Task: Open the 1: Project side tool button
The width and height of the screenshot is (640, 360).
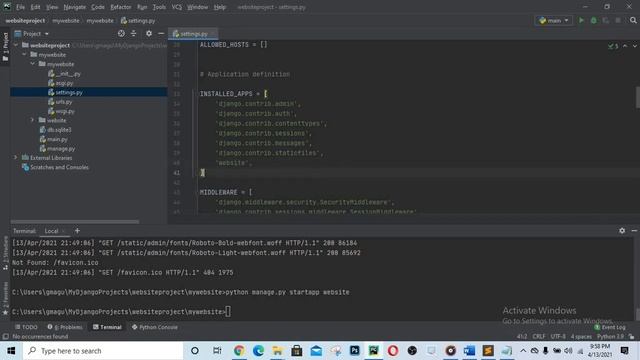Action: tap(5, 47)
